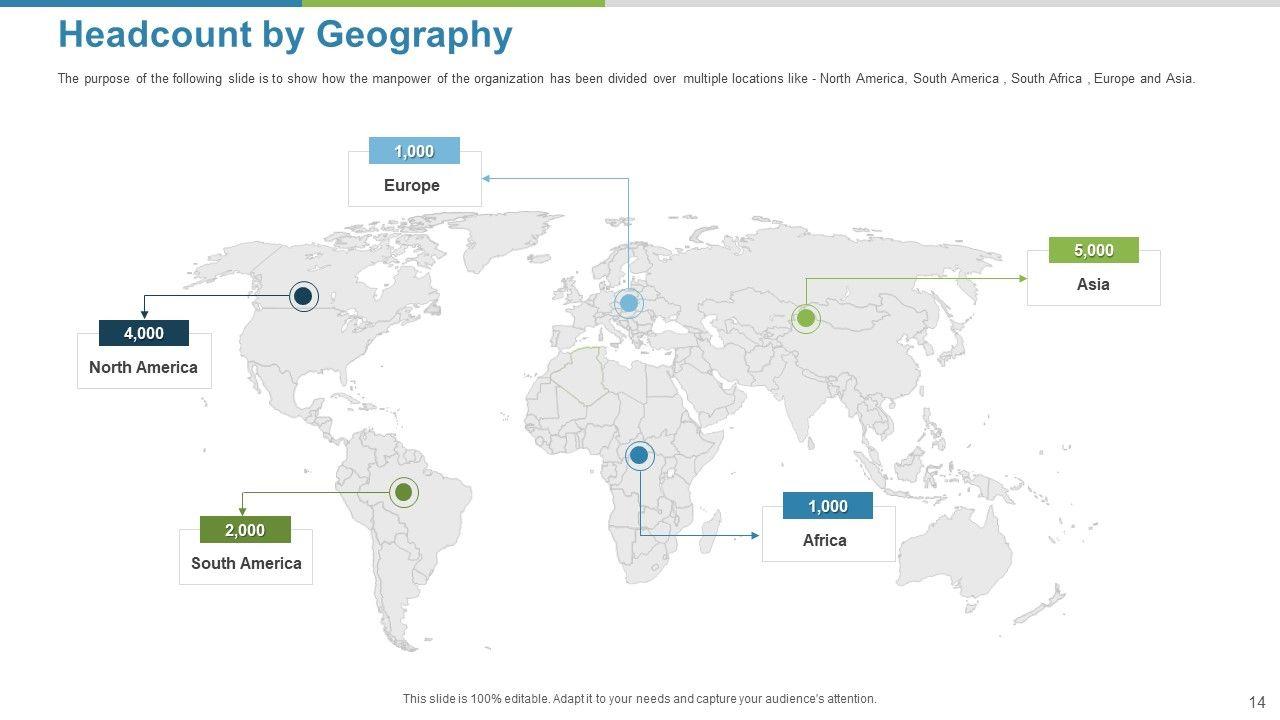Click the green marker on South America
This screenshot has height=720, width=1280.
(x=404, y=492)
